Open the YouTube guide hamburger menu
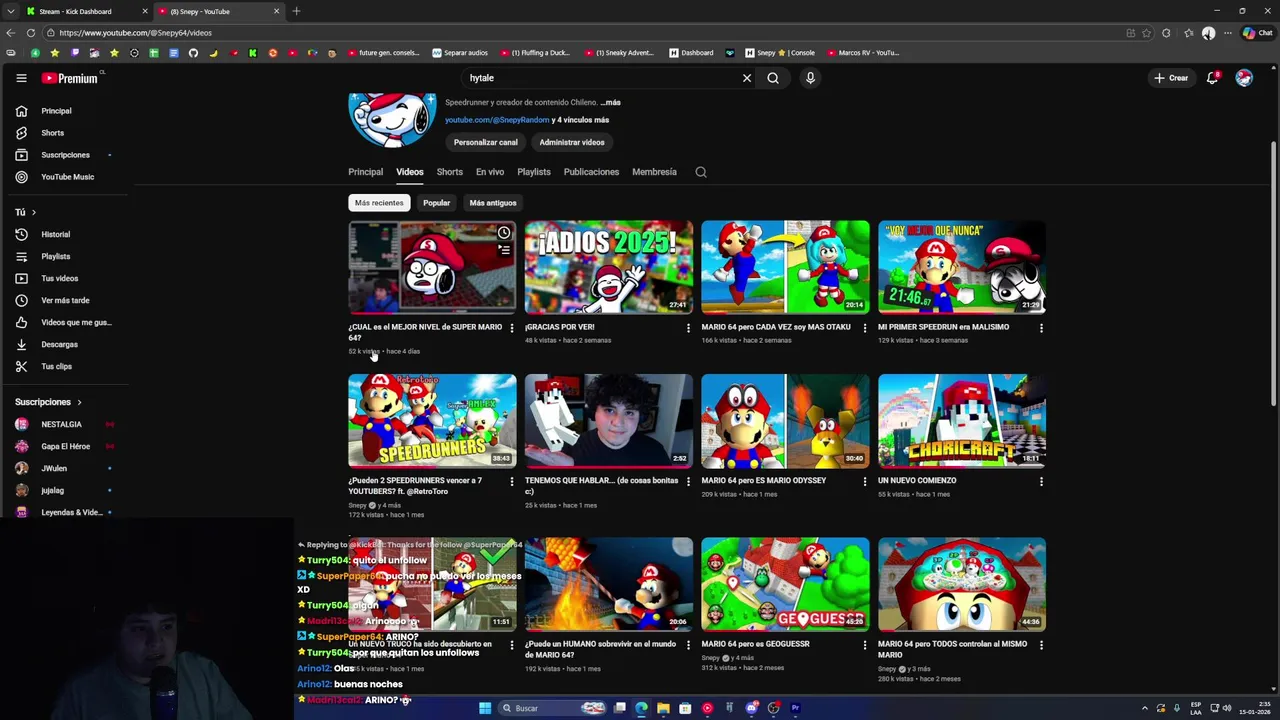This screenshot has height=720, width=1280. pos(21,78)
